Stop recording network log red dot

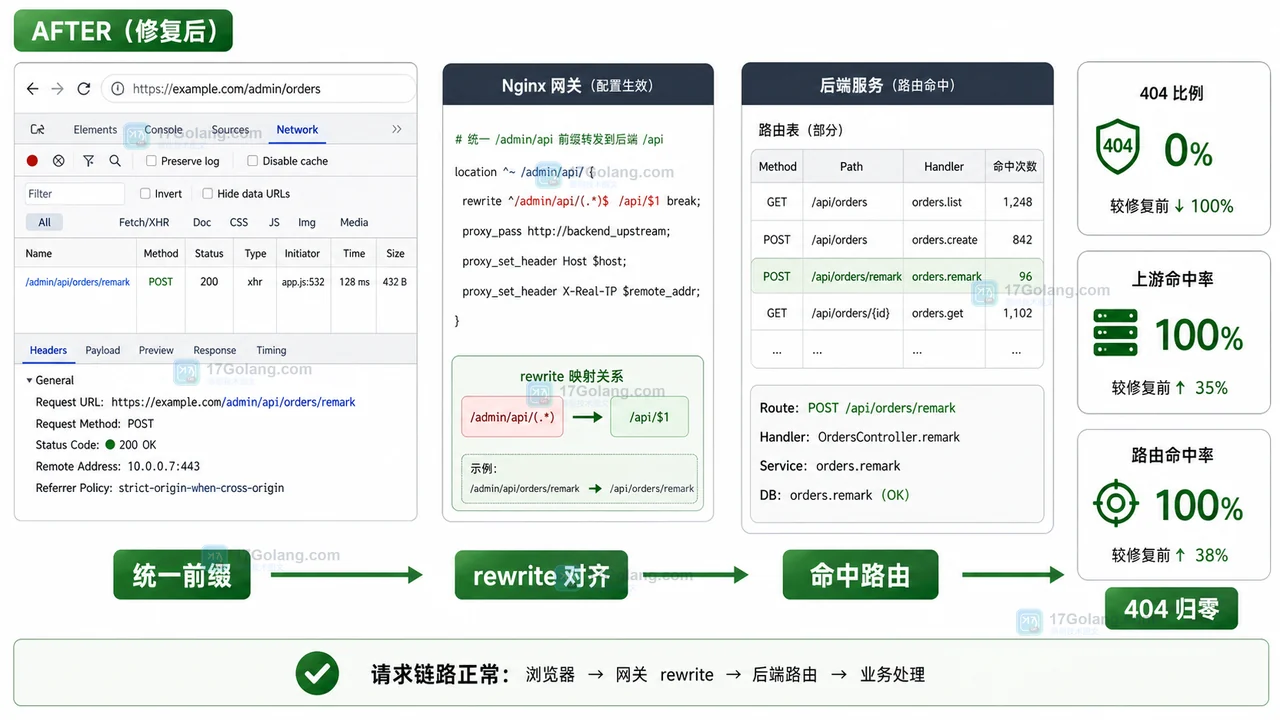point(32,161)
